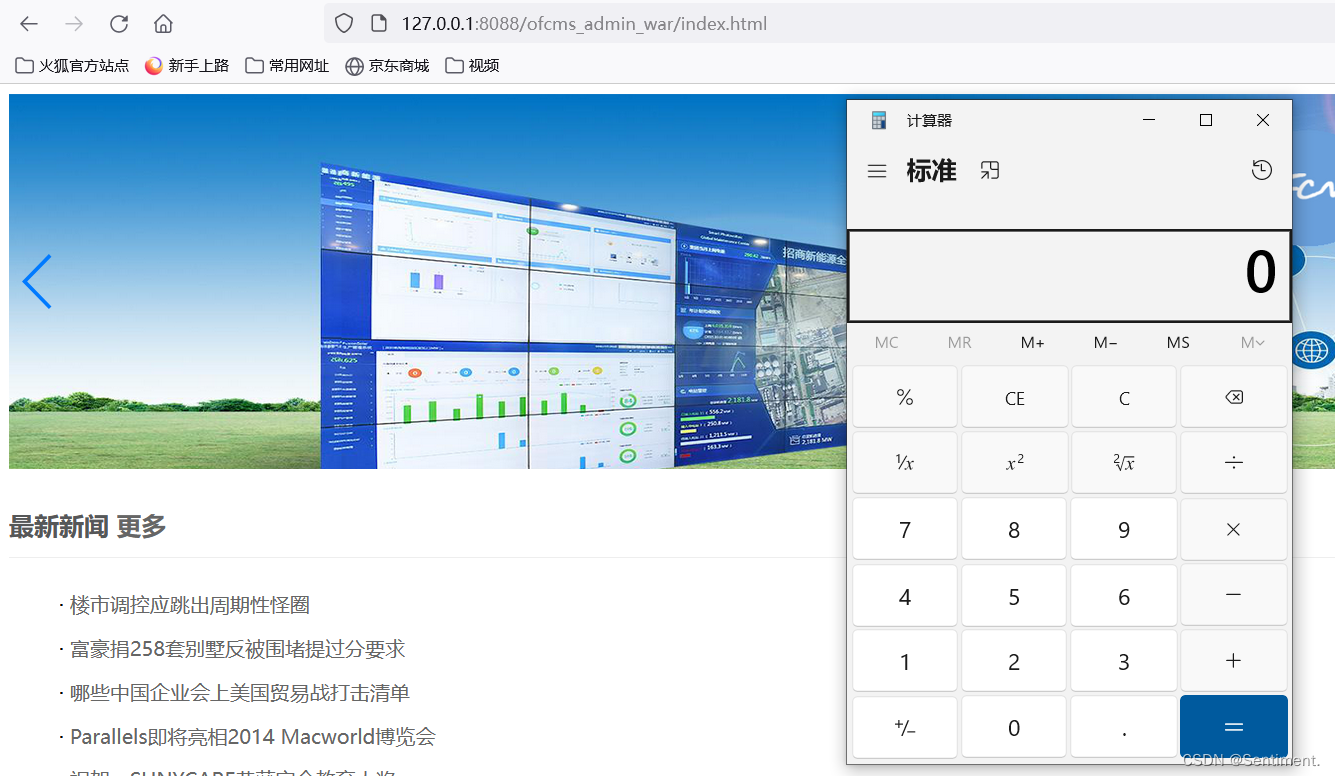Click MS to store a value in memory

(1177, 342)
